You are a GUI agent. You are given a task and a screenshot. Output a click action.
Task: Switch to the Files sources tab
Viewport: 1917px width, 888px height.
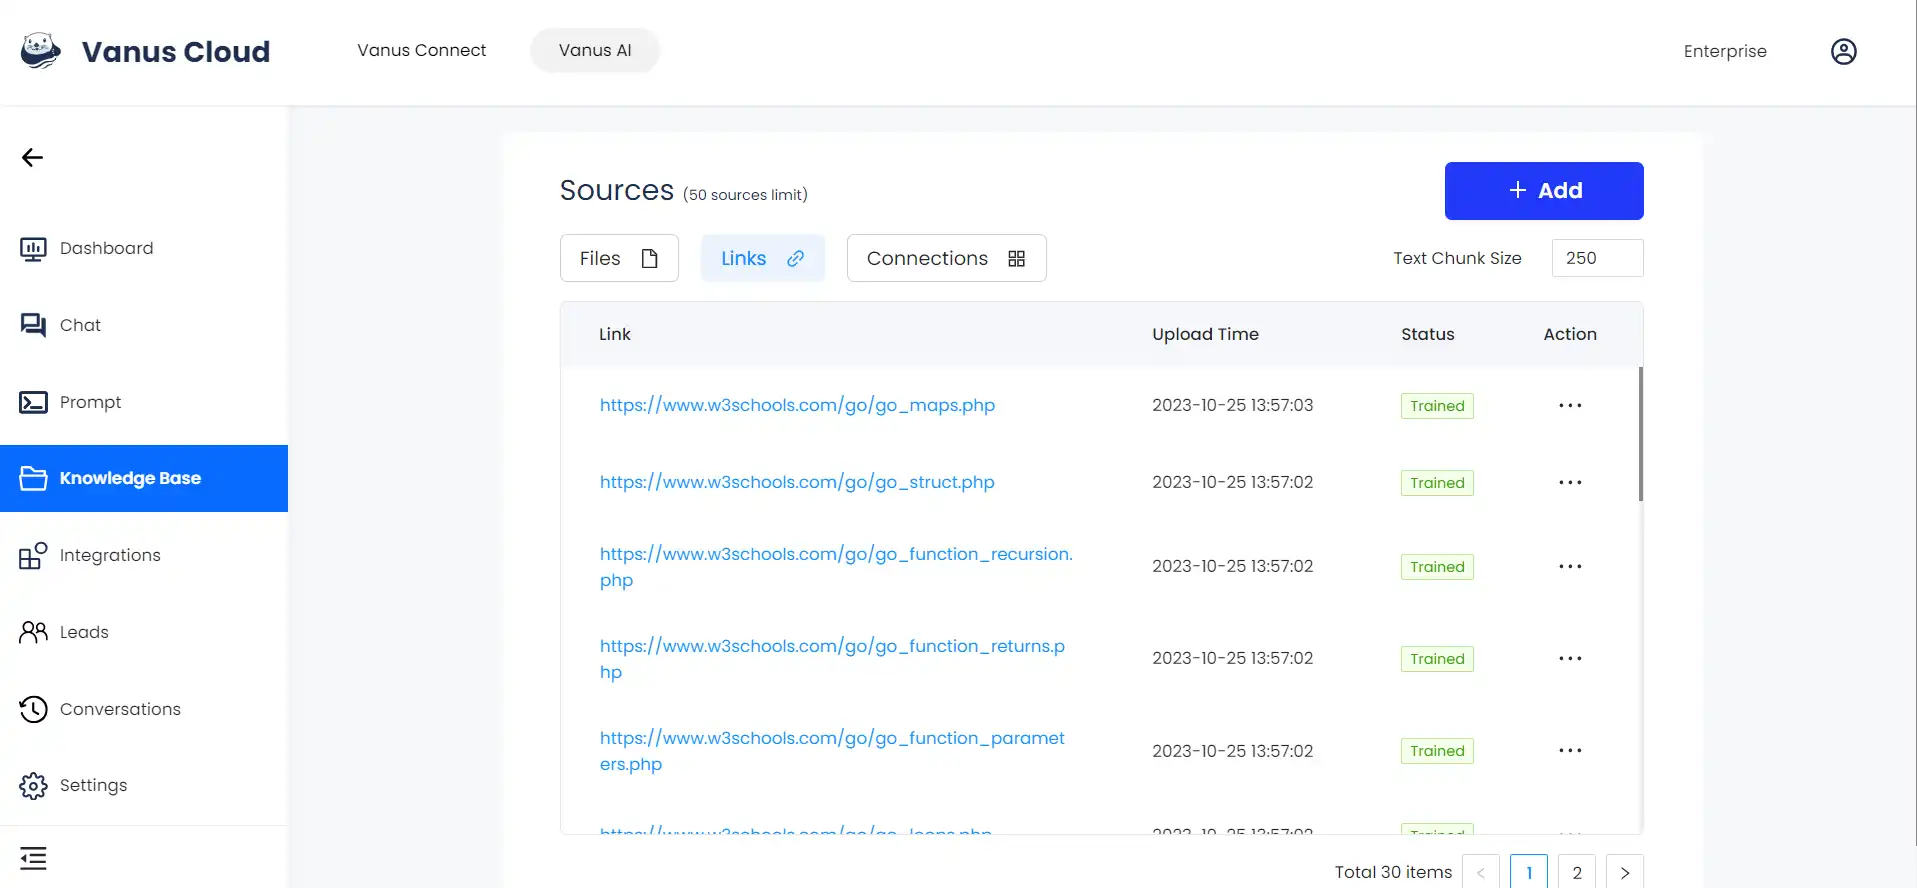pos(619,258)
